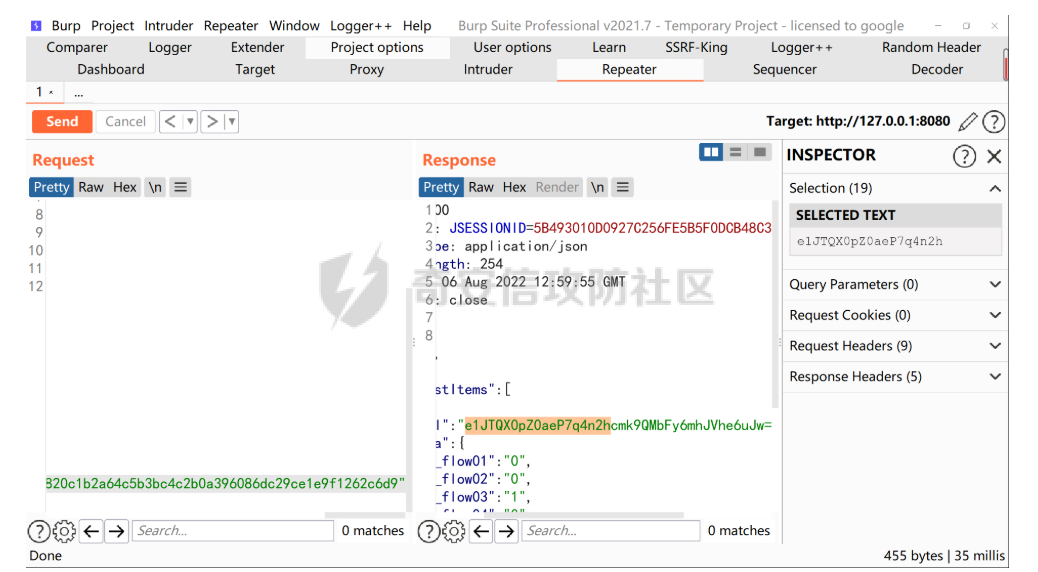Toggle non-printable characters in response
The height and width of the screenshot is (572, 1038).
click(597, 187)
